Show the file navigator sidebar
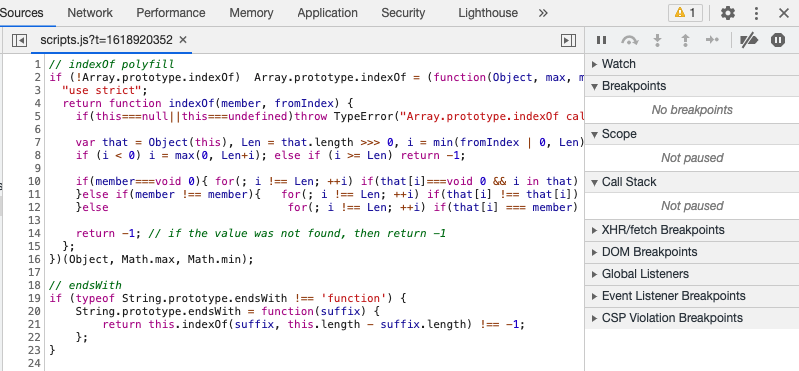 point(19,40)
